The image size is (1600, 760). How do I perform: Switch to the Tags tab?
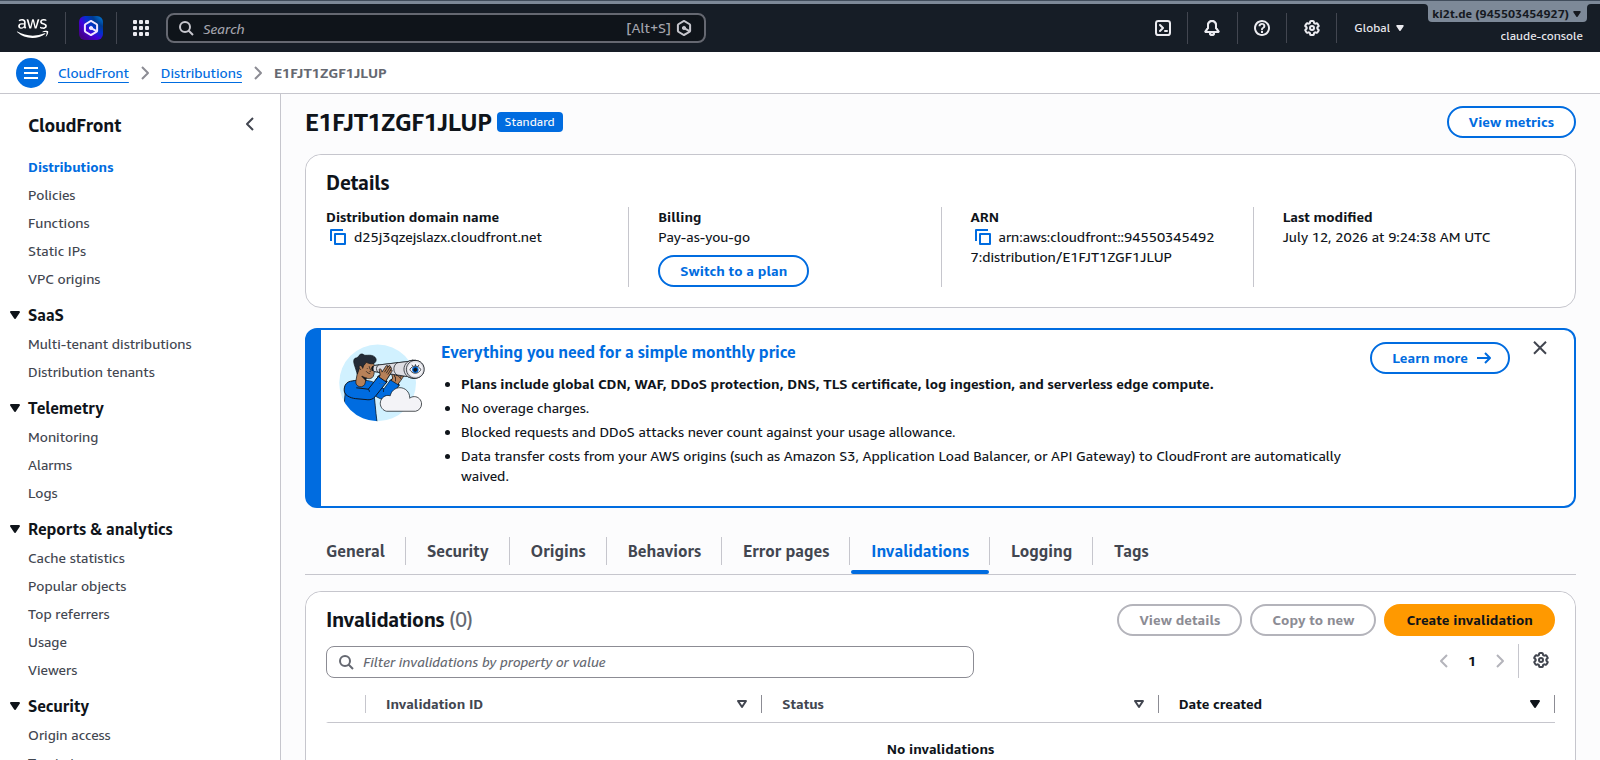tap(1131, 551)
